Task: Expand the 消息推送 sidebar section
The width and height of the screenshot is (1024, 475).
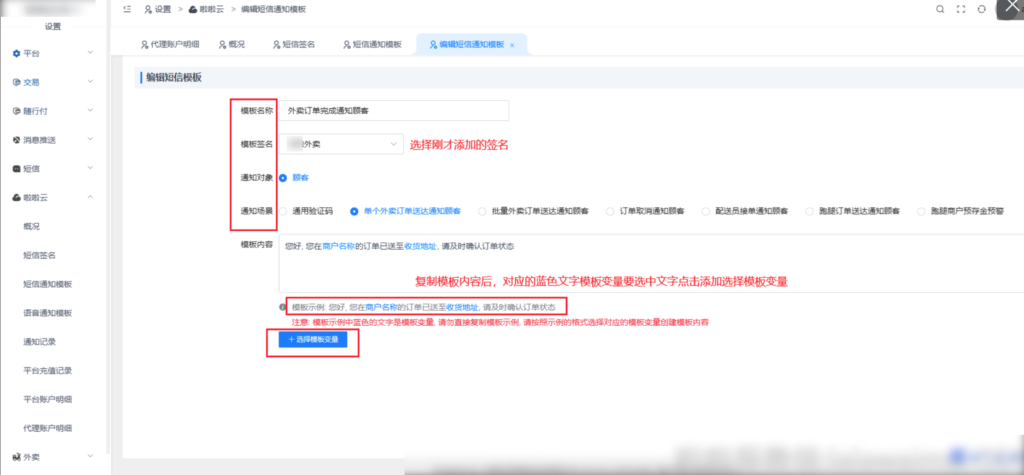Action: (x=90, y=140)
